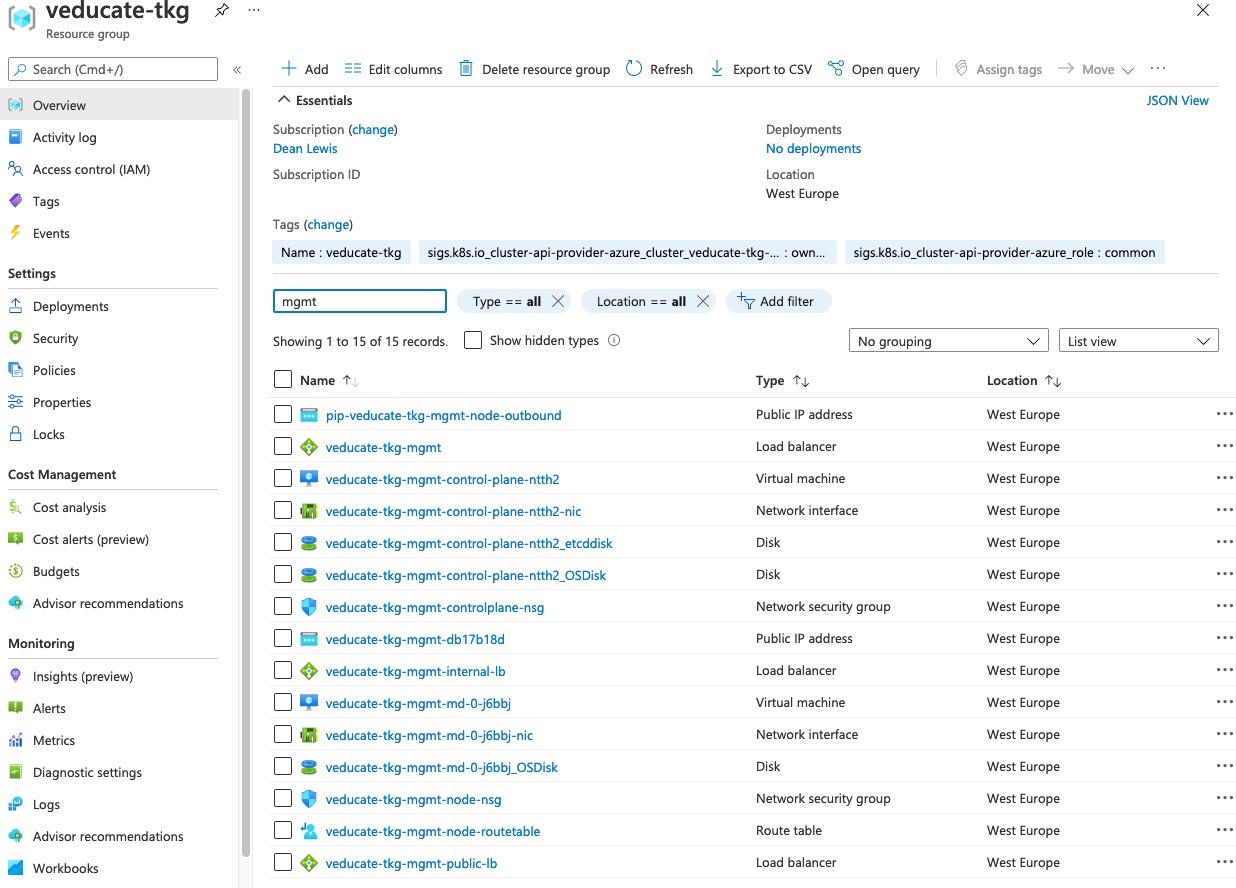Open Cost analysis in sidebar
This screenshot has width=1236, height=888.
click(69, 507)
